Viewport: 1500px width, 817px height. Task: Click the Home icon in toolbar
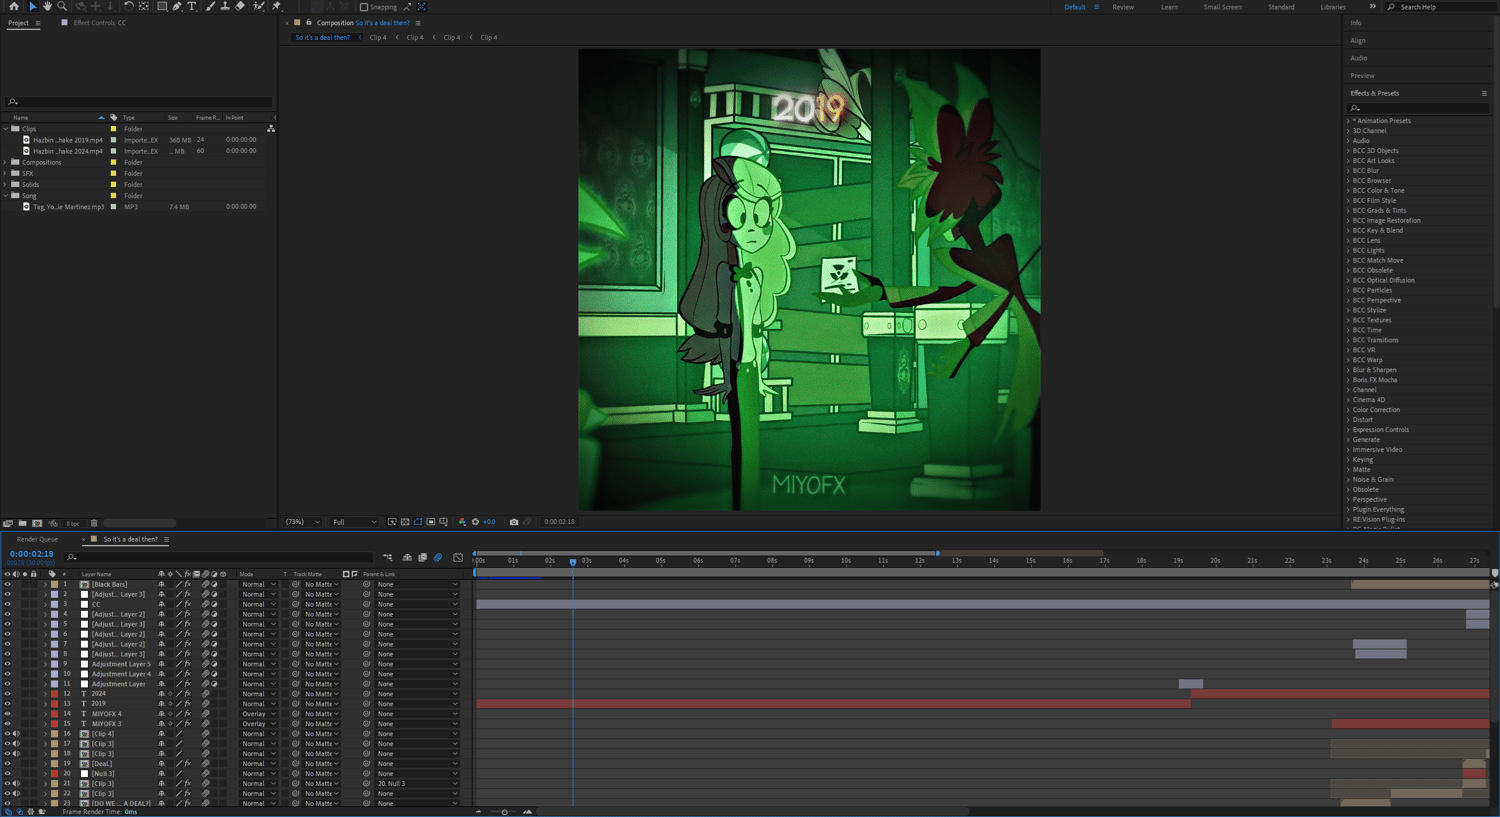14,7
